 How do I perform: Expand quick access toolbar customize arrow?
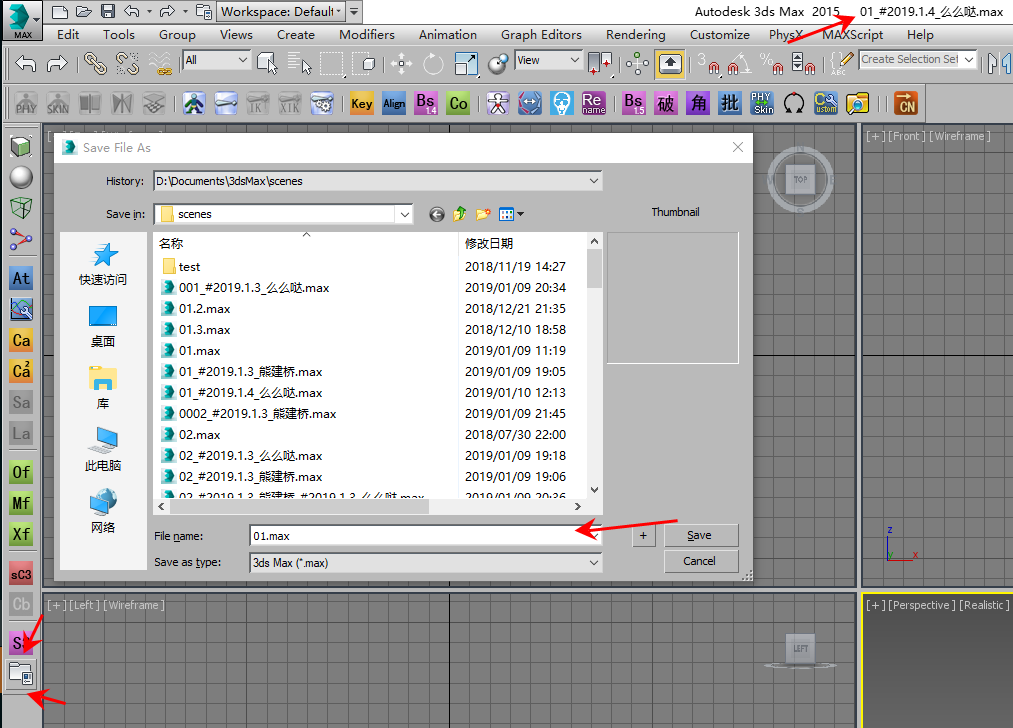354,12
